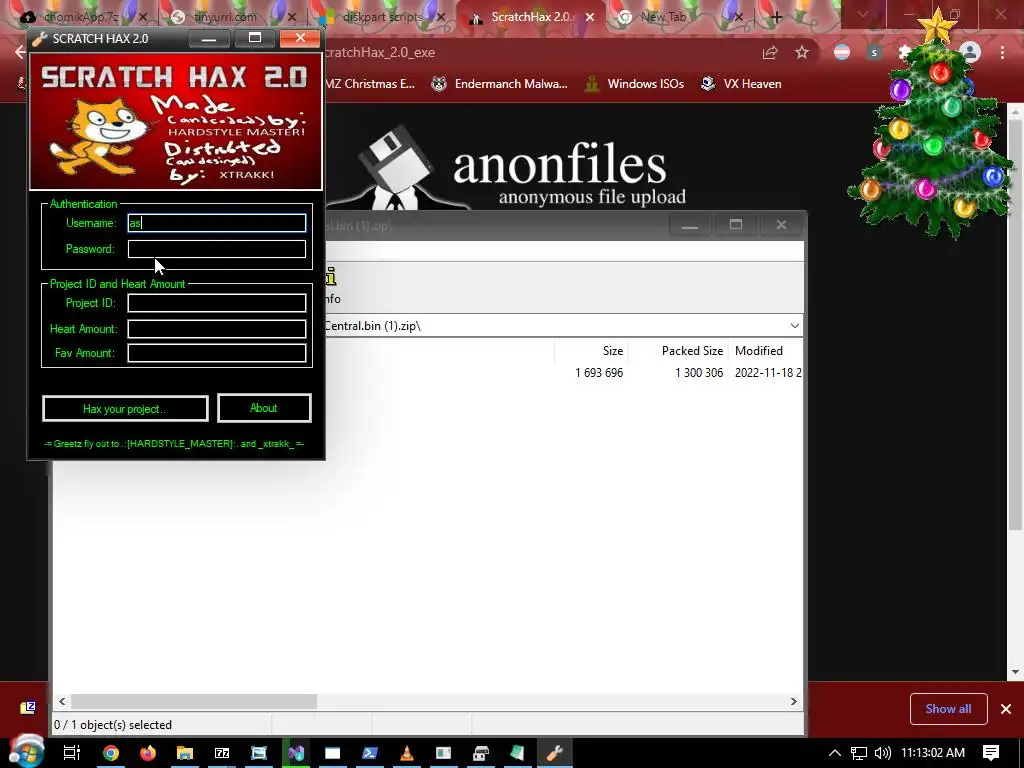Click the 7-Zip horizontal scrollbar thumb
The width and height of the screenshot is (1024, 768).
click(194, 701)
